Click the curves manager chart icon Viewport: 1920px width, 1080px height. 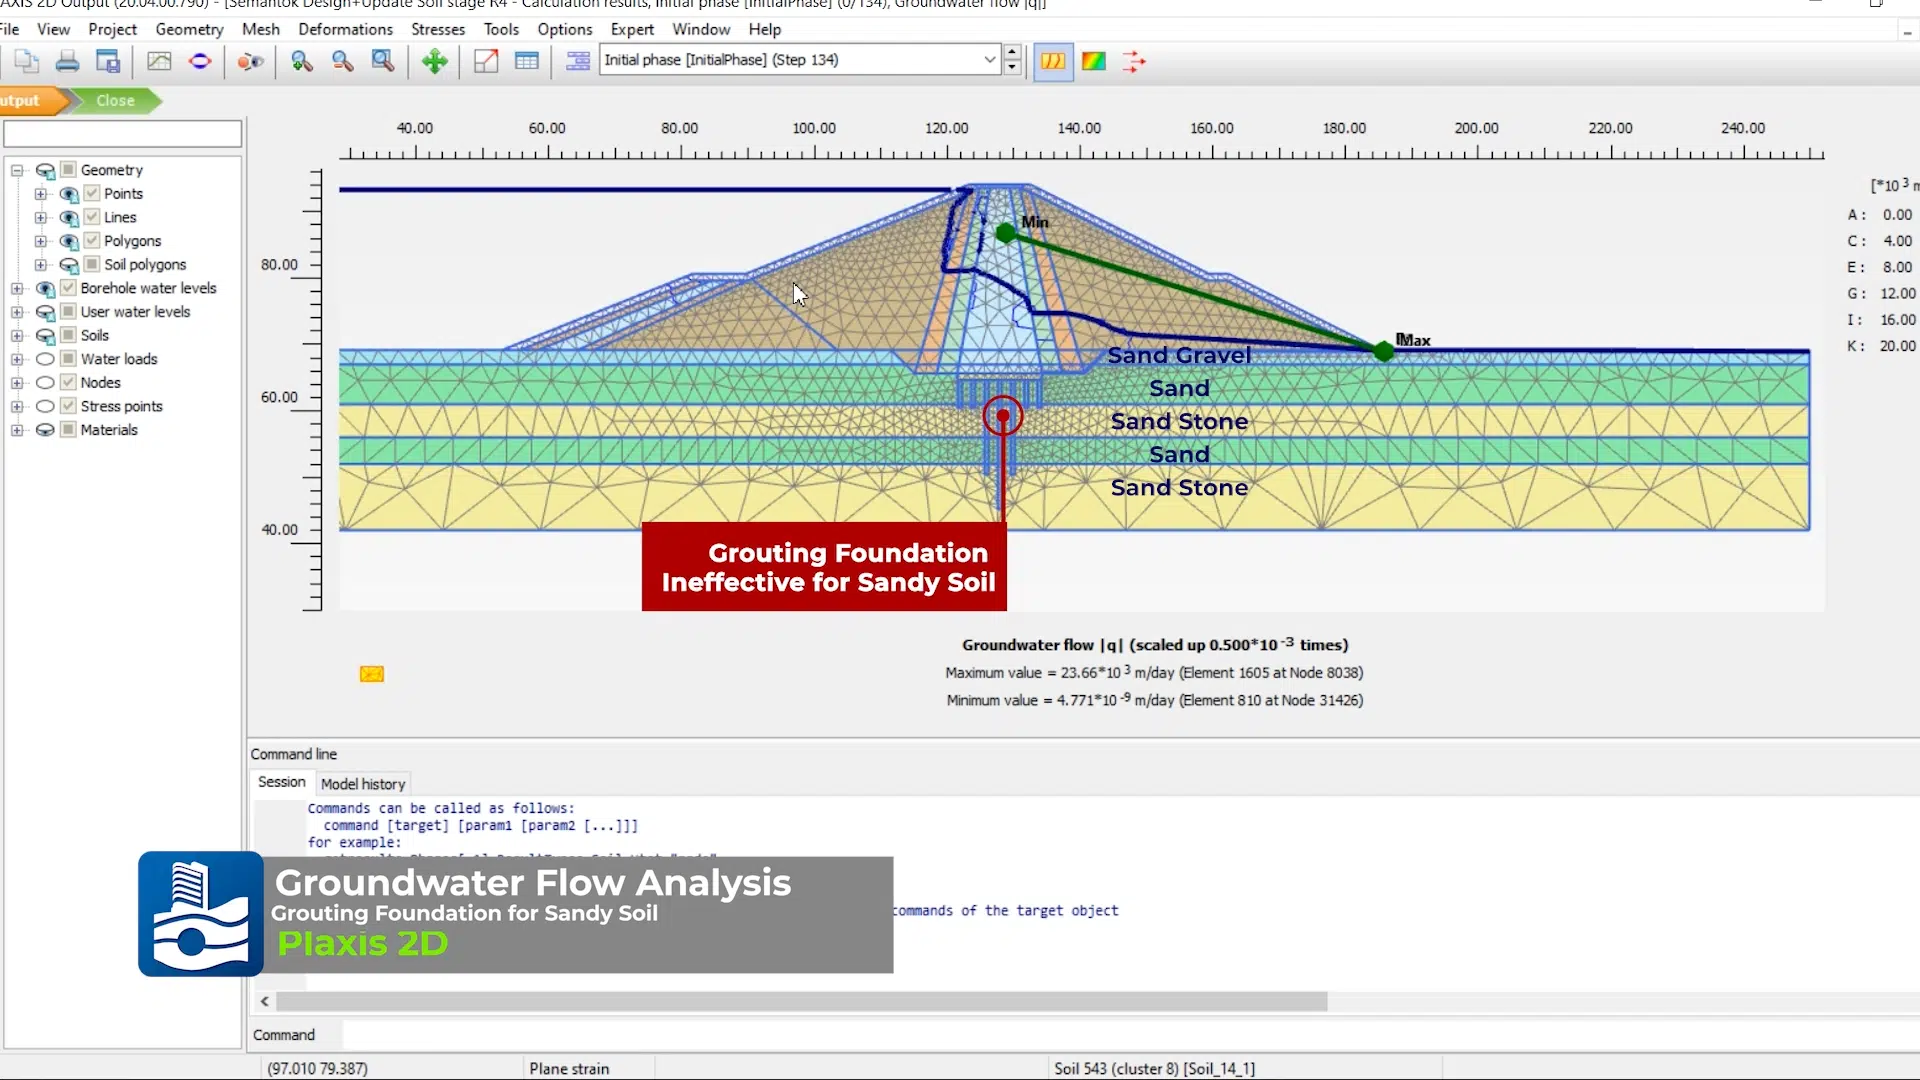(158, 61)
